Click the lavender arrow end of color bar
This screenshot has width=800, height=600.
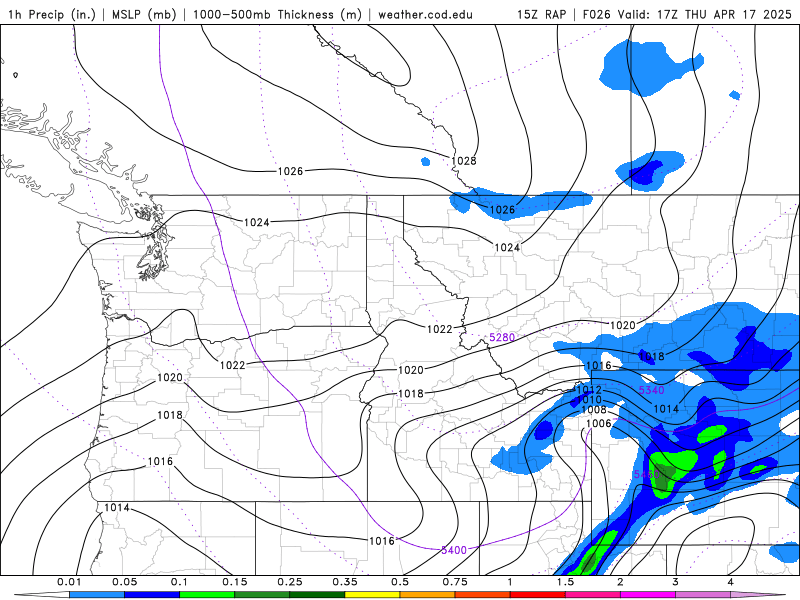(x=758, y=595)
